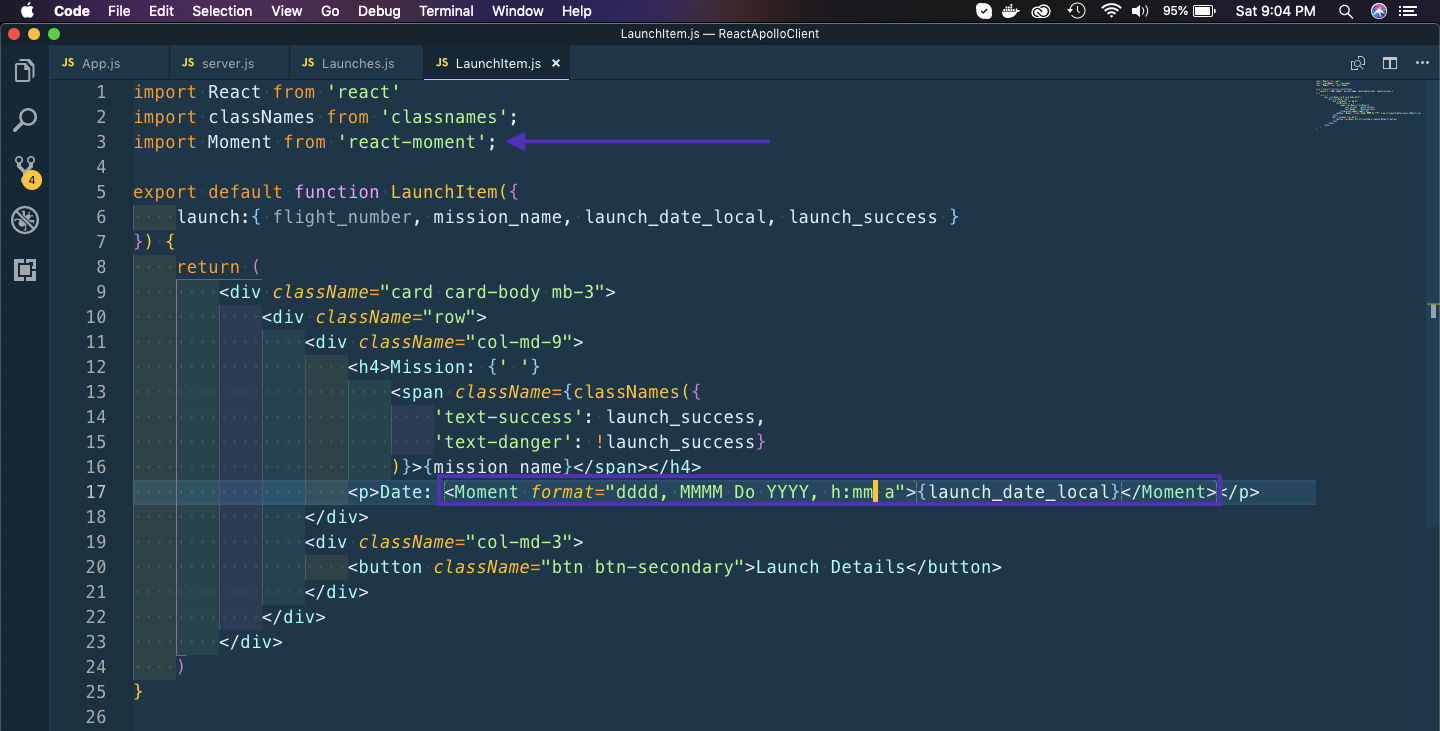Open Time Machine menu bar icon

tap(1077, 11)
